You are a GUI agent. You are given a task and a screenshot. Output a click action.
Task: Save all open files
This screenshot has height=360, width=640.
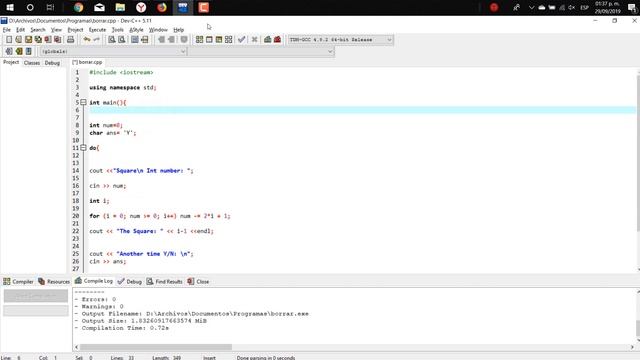pos(38,40)
